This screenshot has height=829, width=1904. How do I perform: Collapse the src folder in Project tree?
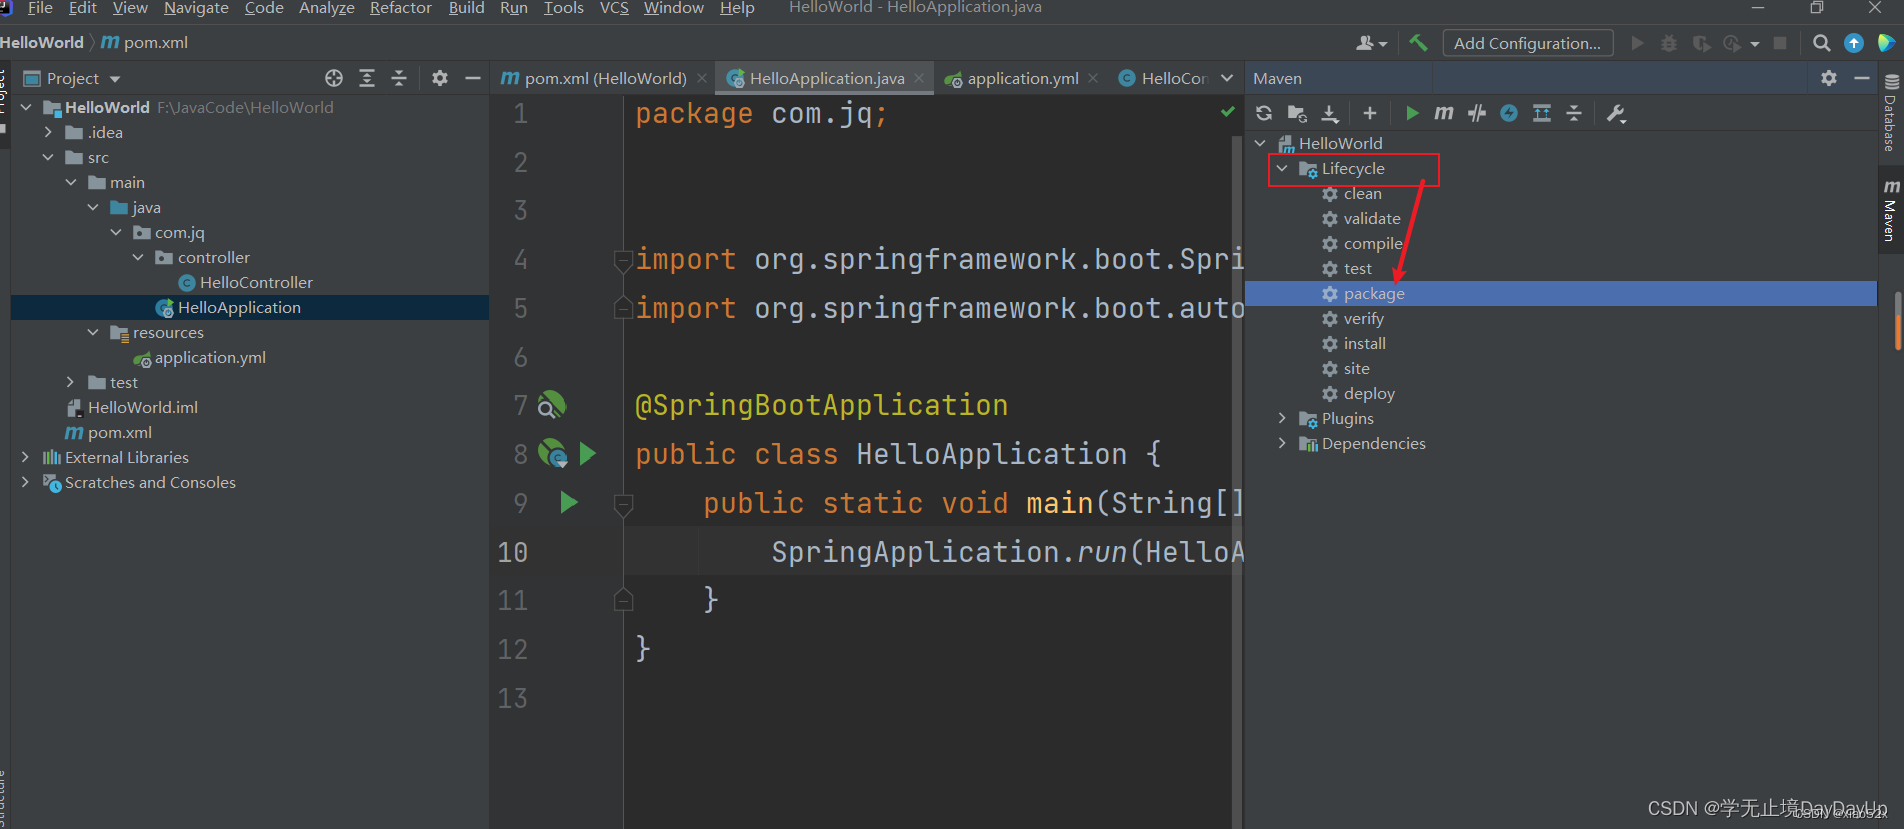click(x=48, y=157)
